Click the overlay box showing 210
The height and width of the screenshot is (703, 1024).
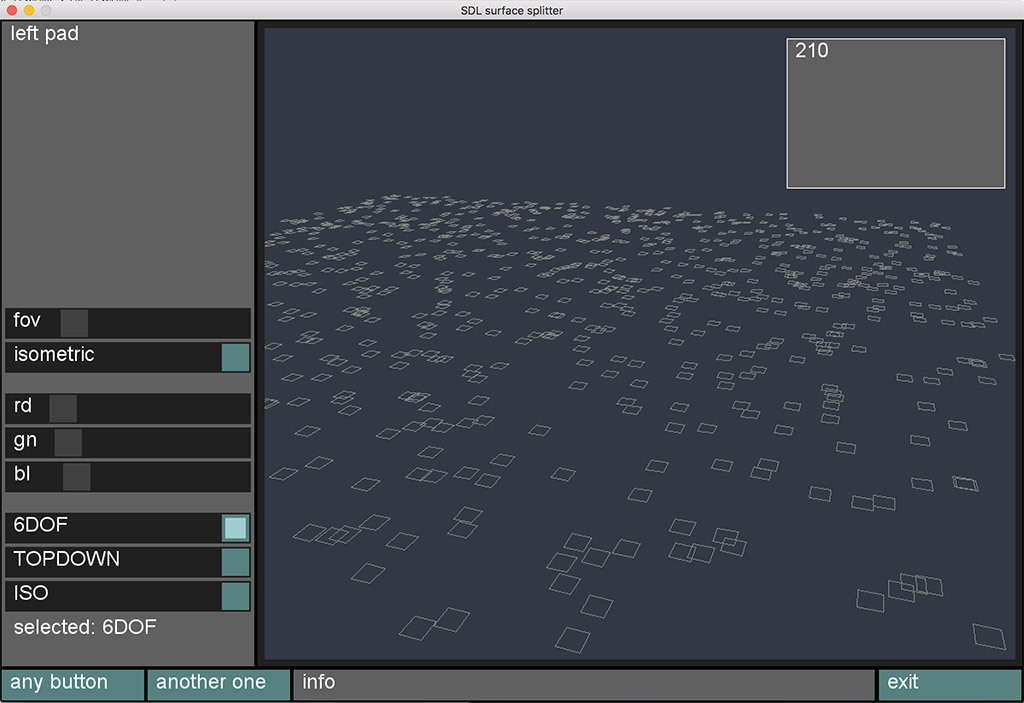click(x=895, y=113)
